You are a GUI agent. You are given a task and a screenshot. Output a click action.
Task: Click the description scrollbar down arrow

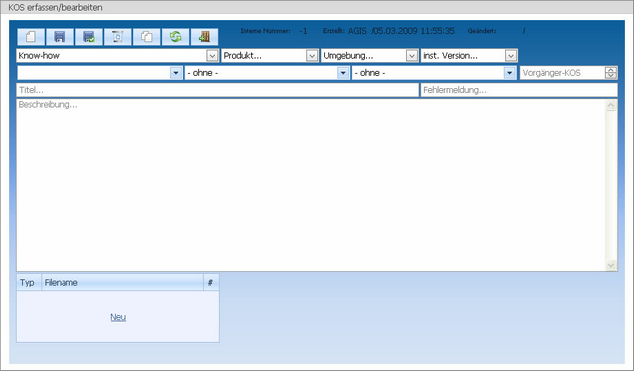(x=611, y=266)
